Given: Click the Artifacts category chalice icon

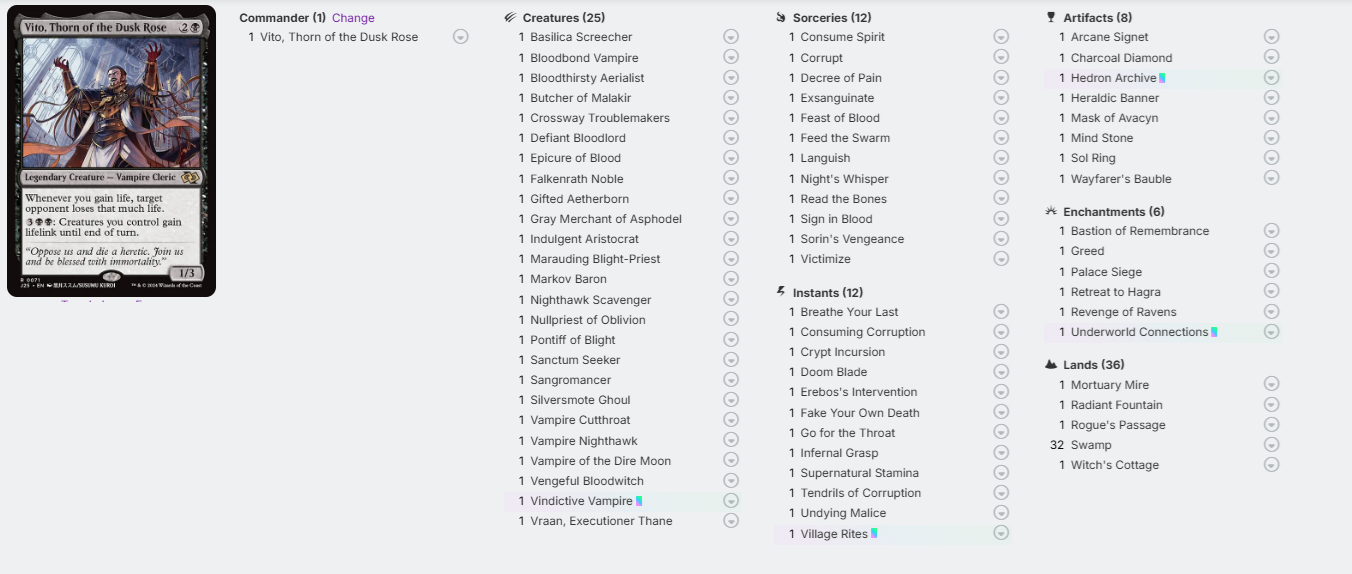Looking at the screenshot, I should [1051, 17].
